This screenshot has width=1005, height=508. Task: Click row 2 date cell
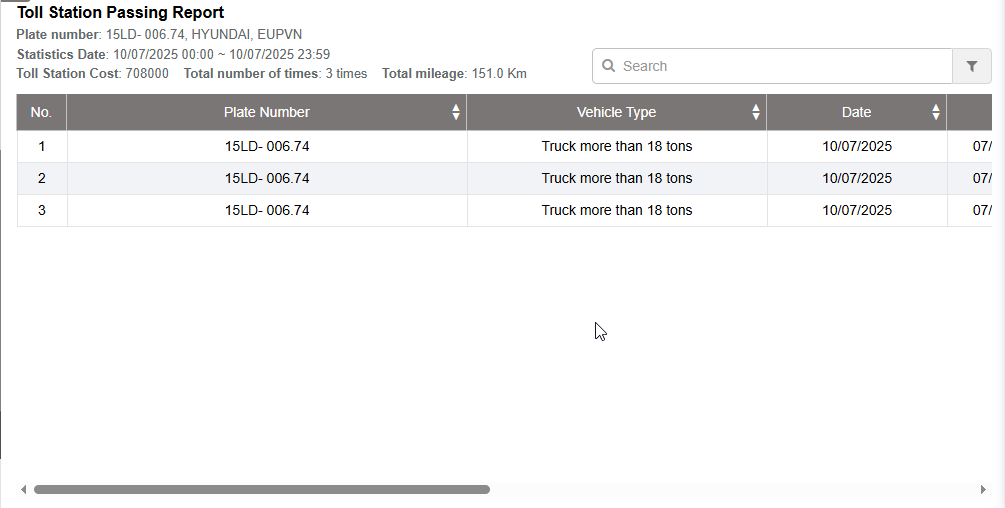coord(856,178)
